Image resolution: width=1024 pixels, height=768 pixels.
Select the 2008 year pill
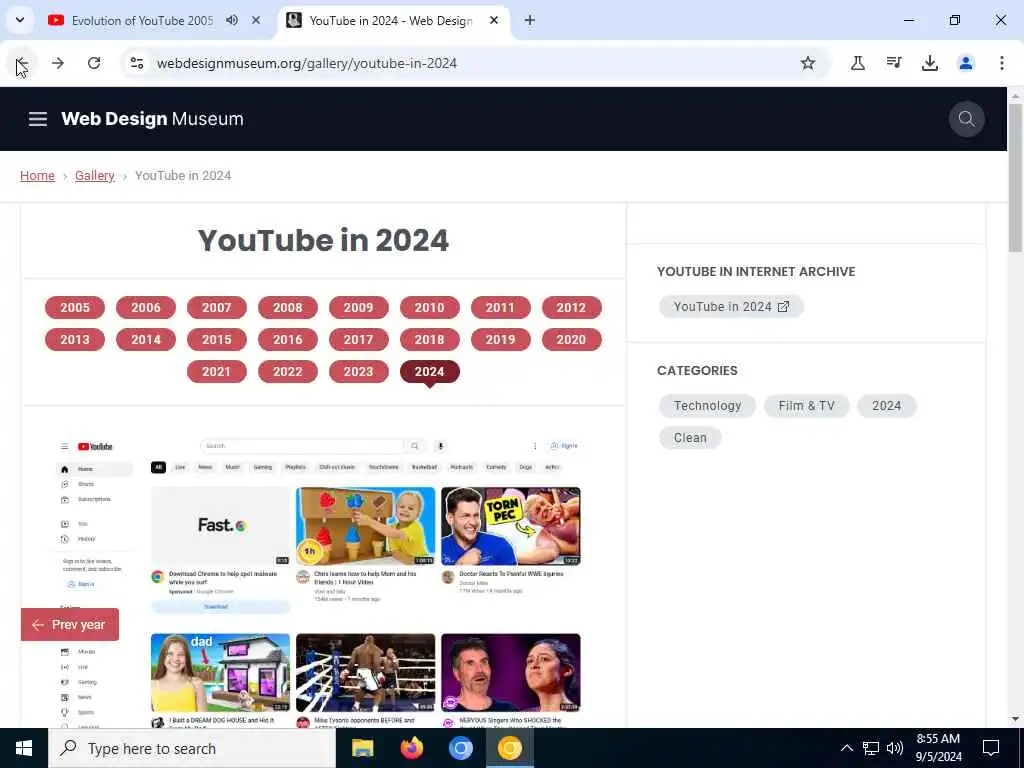[x=288, y=308]
